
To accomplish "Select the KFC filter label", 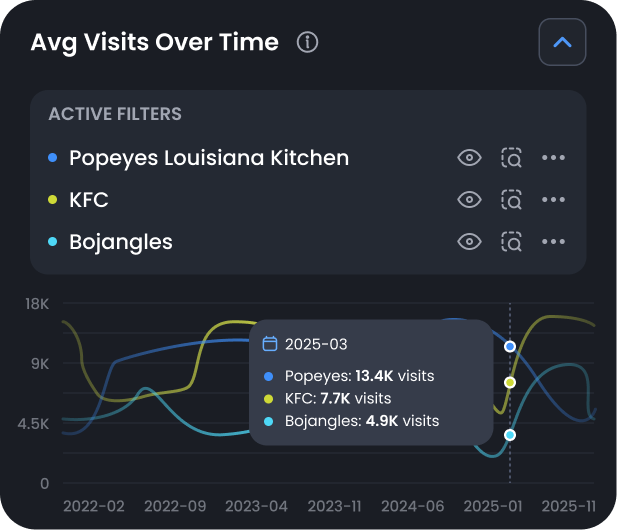I will point(89,200).
